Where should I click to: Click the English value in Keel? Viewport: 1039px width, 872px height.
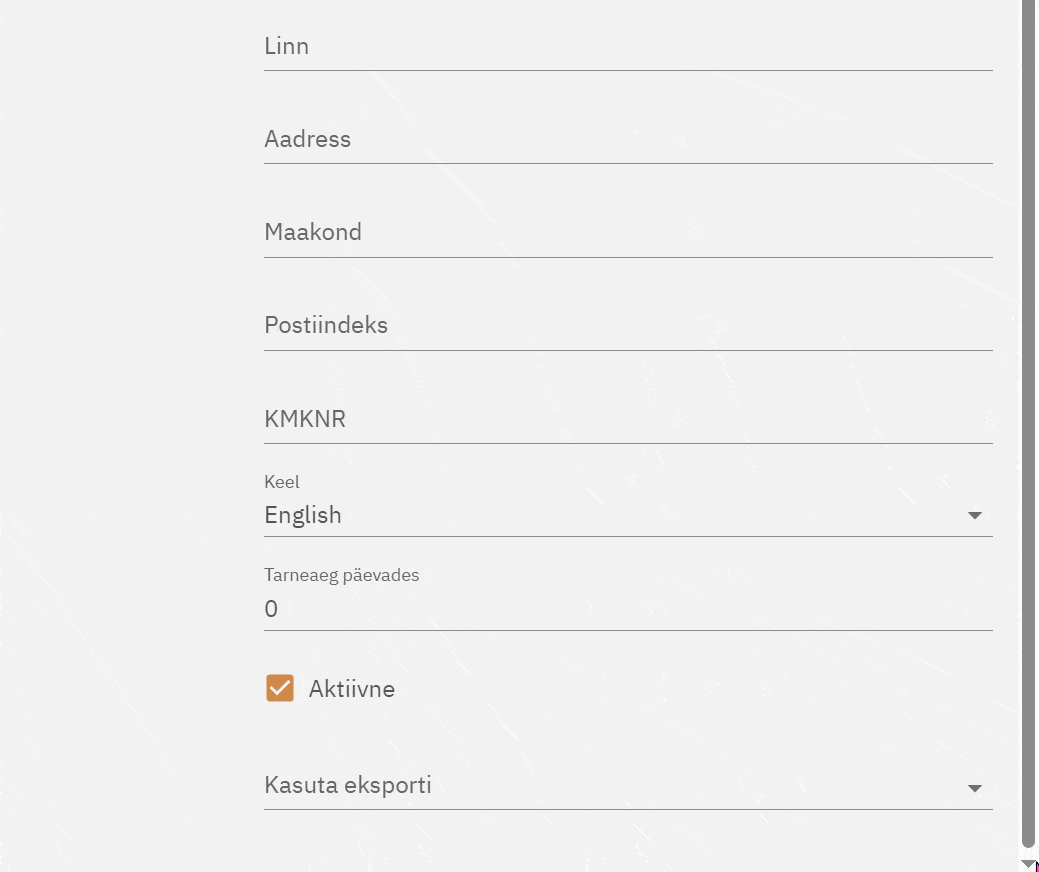click(303, 515)
